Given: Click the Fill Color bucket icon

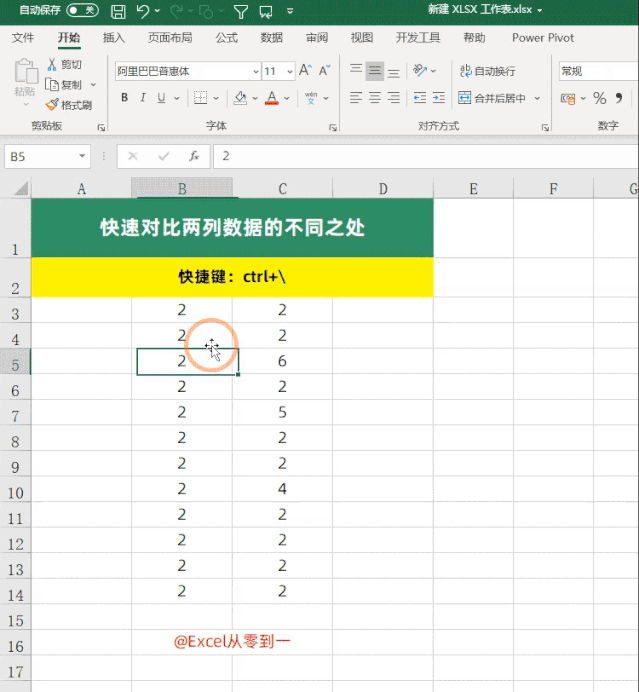Looking at the screenshot, I should (x=241, y=98).
